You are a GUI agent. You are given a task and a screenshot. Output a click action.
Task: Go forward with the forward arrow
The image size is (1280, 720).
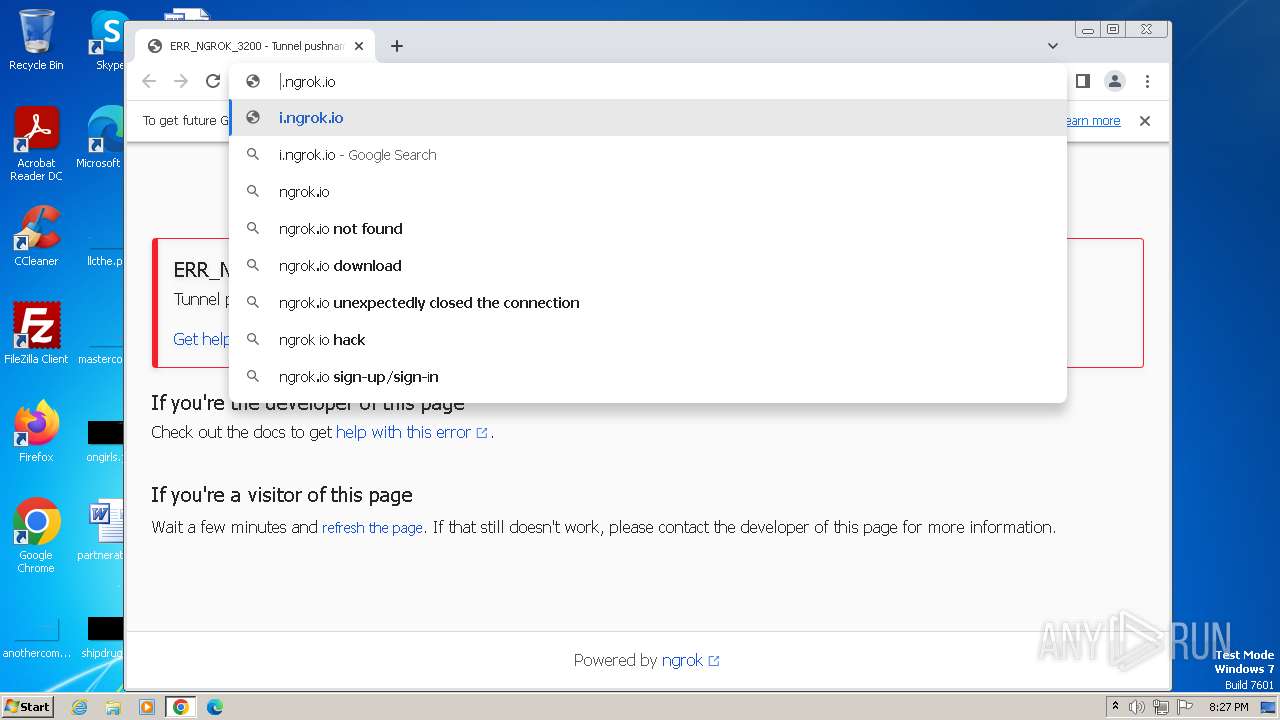coord(181,81)
